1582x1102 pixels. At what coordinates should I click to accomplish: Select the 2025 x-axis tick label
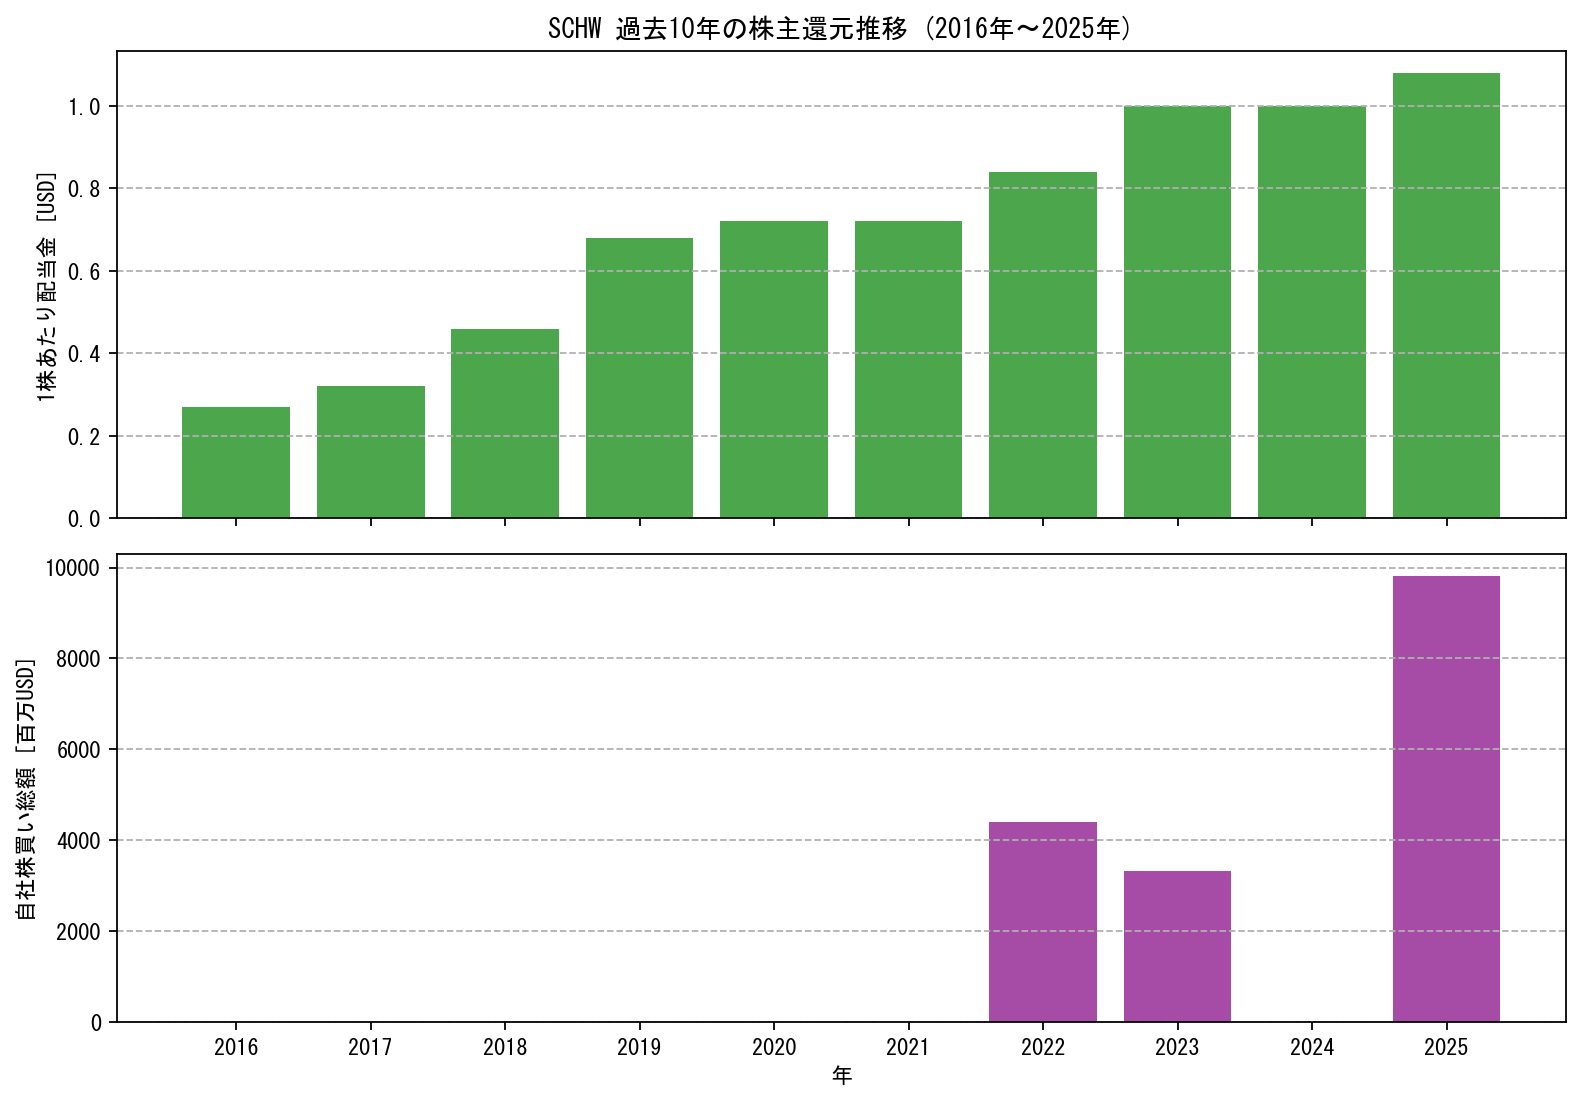[1446, 1047]
